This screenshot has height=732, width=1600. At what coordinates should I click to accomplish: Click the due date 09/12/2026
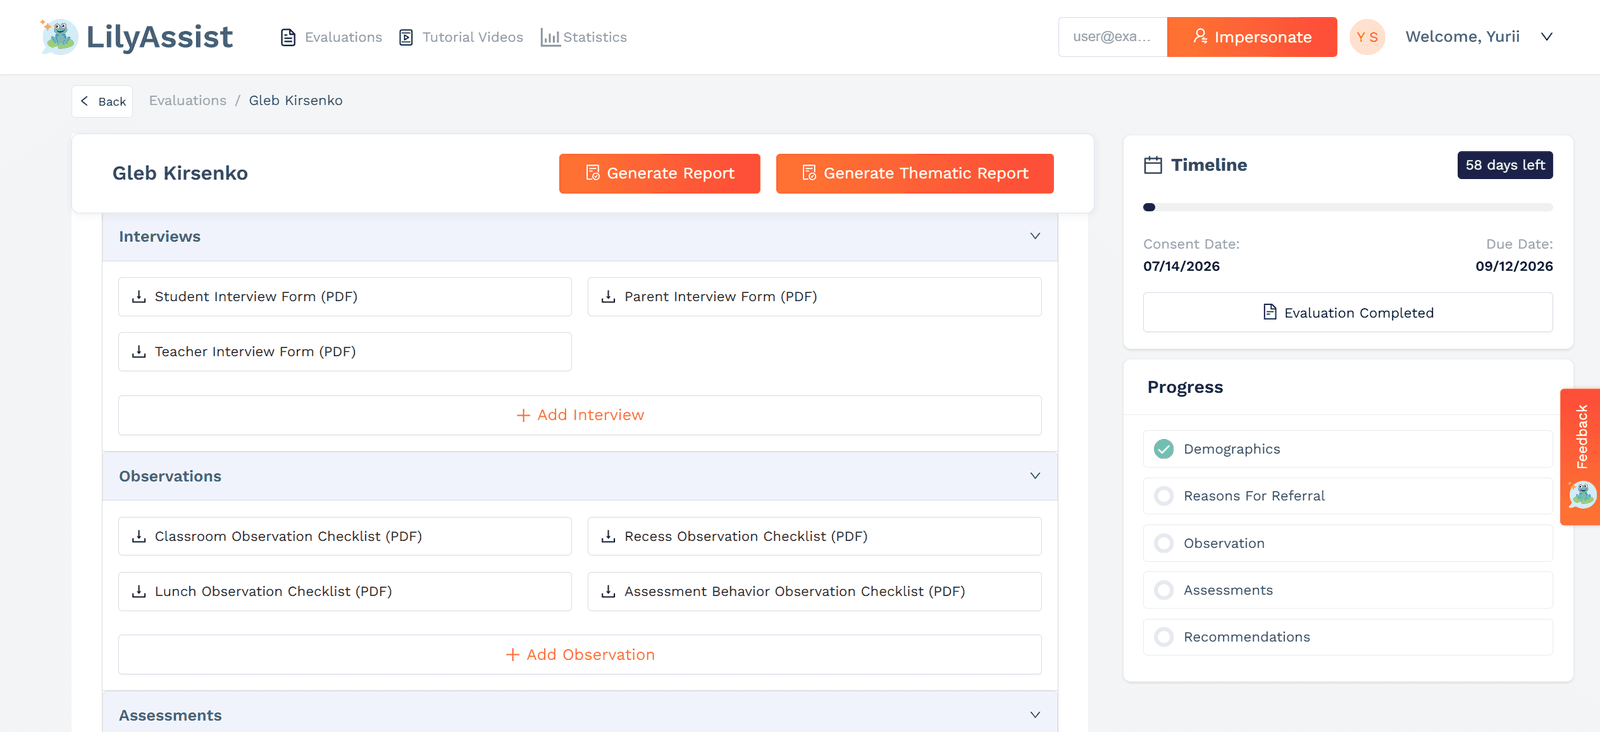click(x=1514, y=266)
